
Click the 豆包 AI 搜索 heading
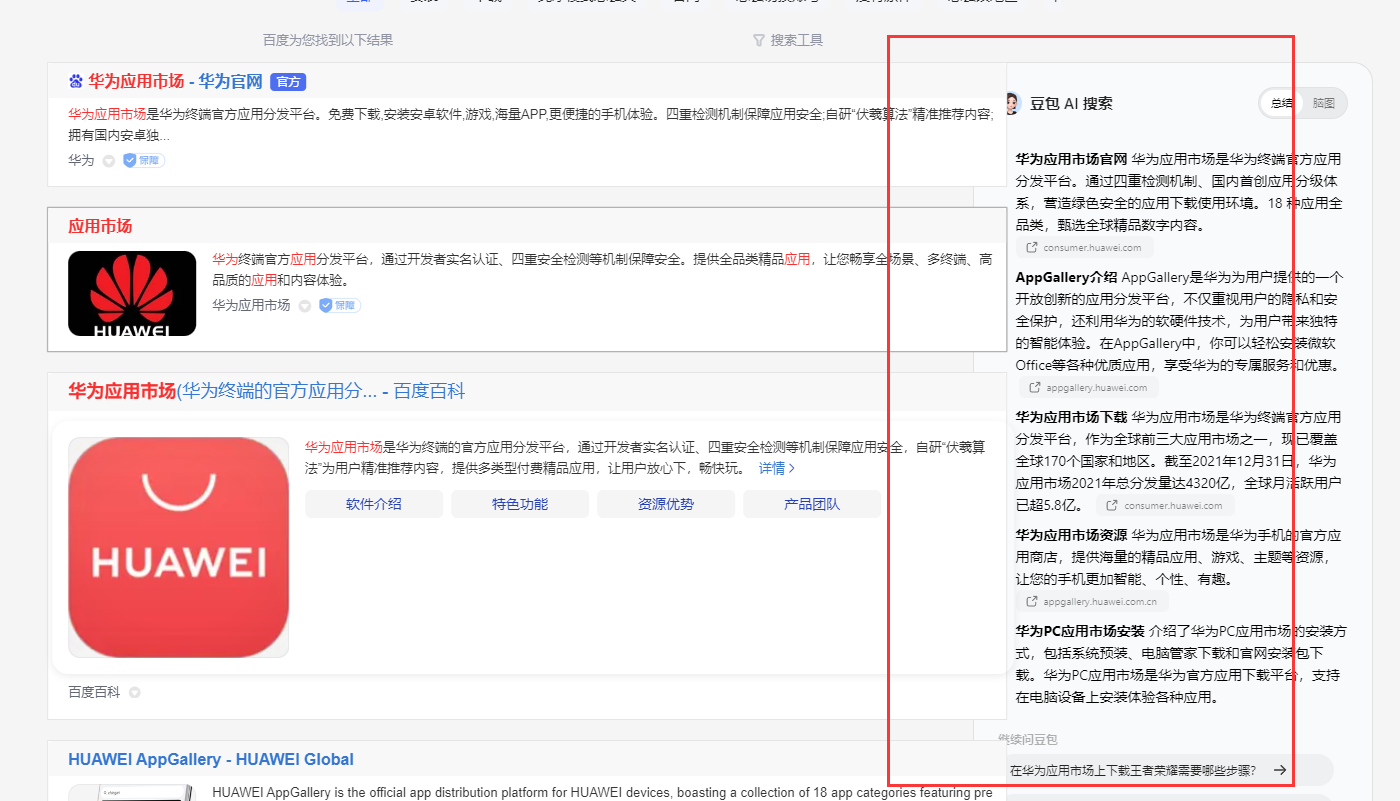point(1071,103)
